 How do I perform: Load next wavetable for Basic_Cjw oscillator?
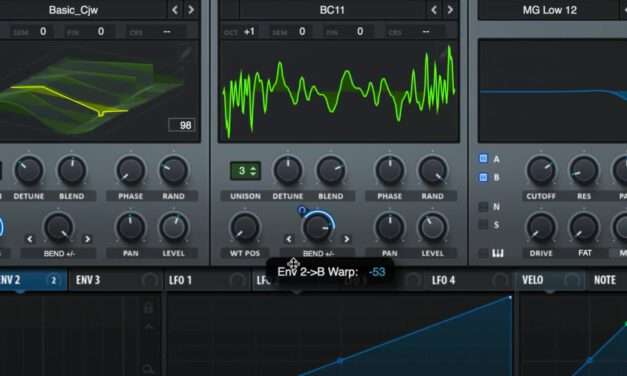point(191,10)
